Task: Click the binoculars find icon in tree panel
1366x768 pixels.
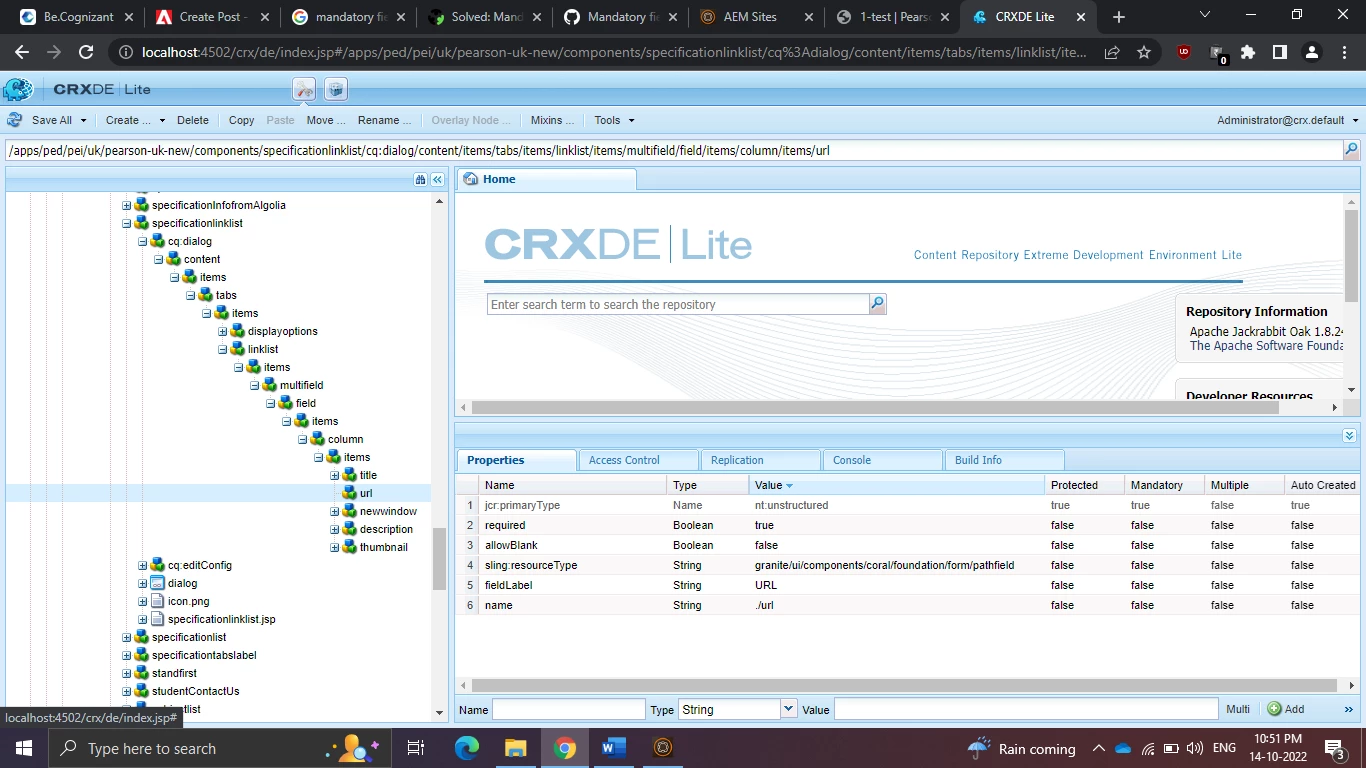Action: click(x=421, y=179)
